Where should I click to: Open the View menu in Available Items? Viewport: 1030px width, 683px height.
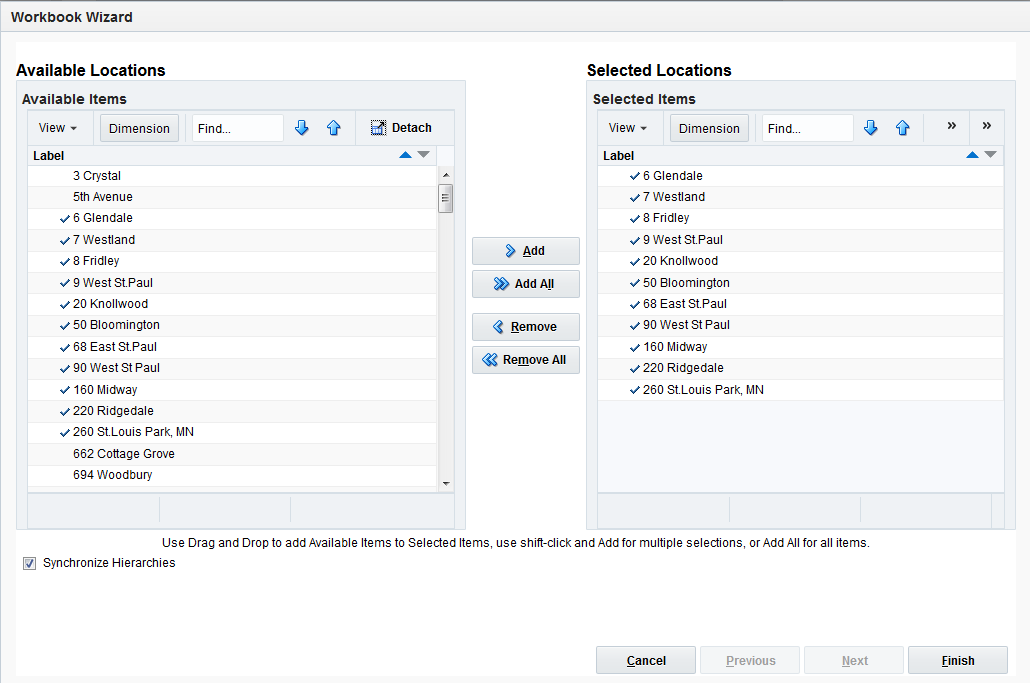point(58,128)
